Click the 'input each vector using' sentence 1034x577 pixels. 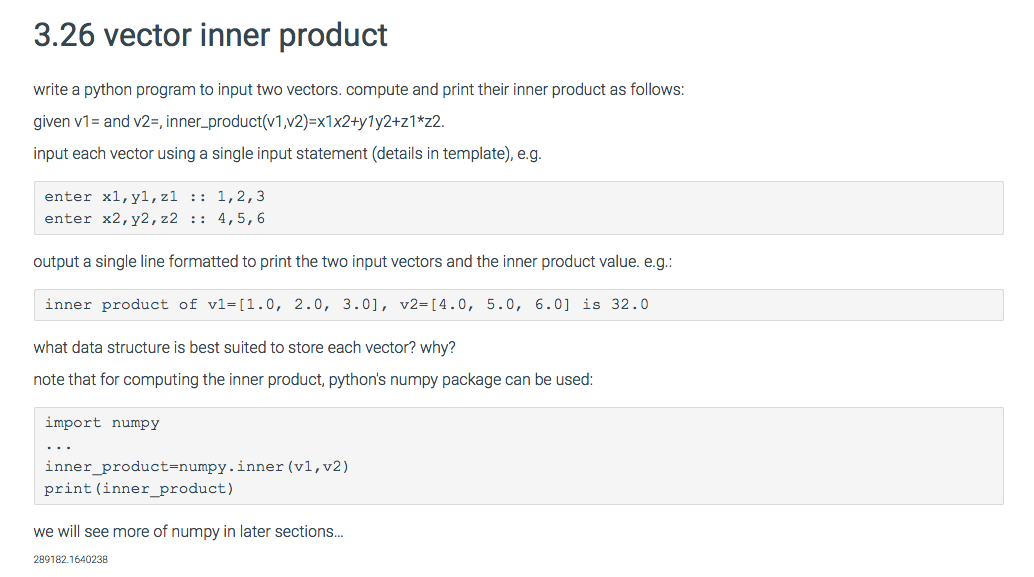(287, 154)
